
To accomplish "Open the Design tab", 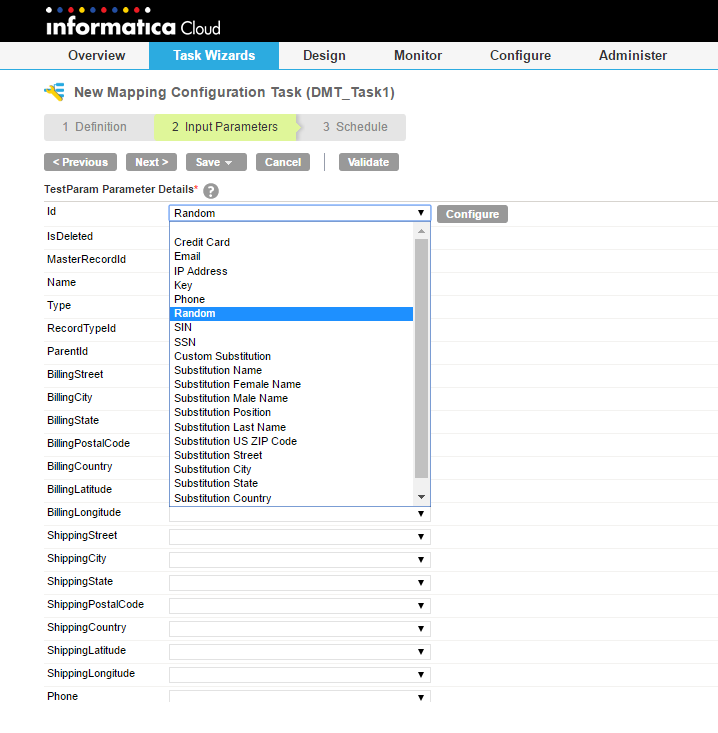I will pyautogui.click(x=324, y=55).
